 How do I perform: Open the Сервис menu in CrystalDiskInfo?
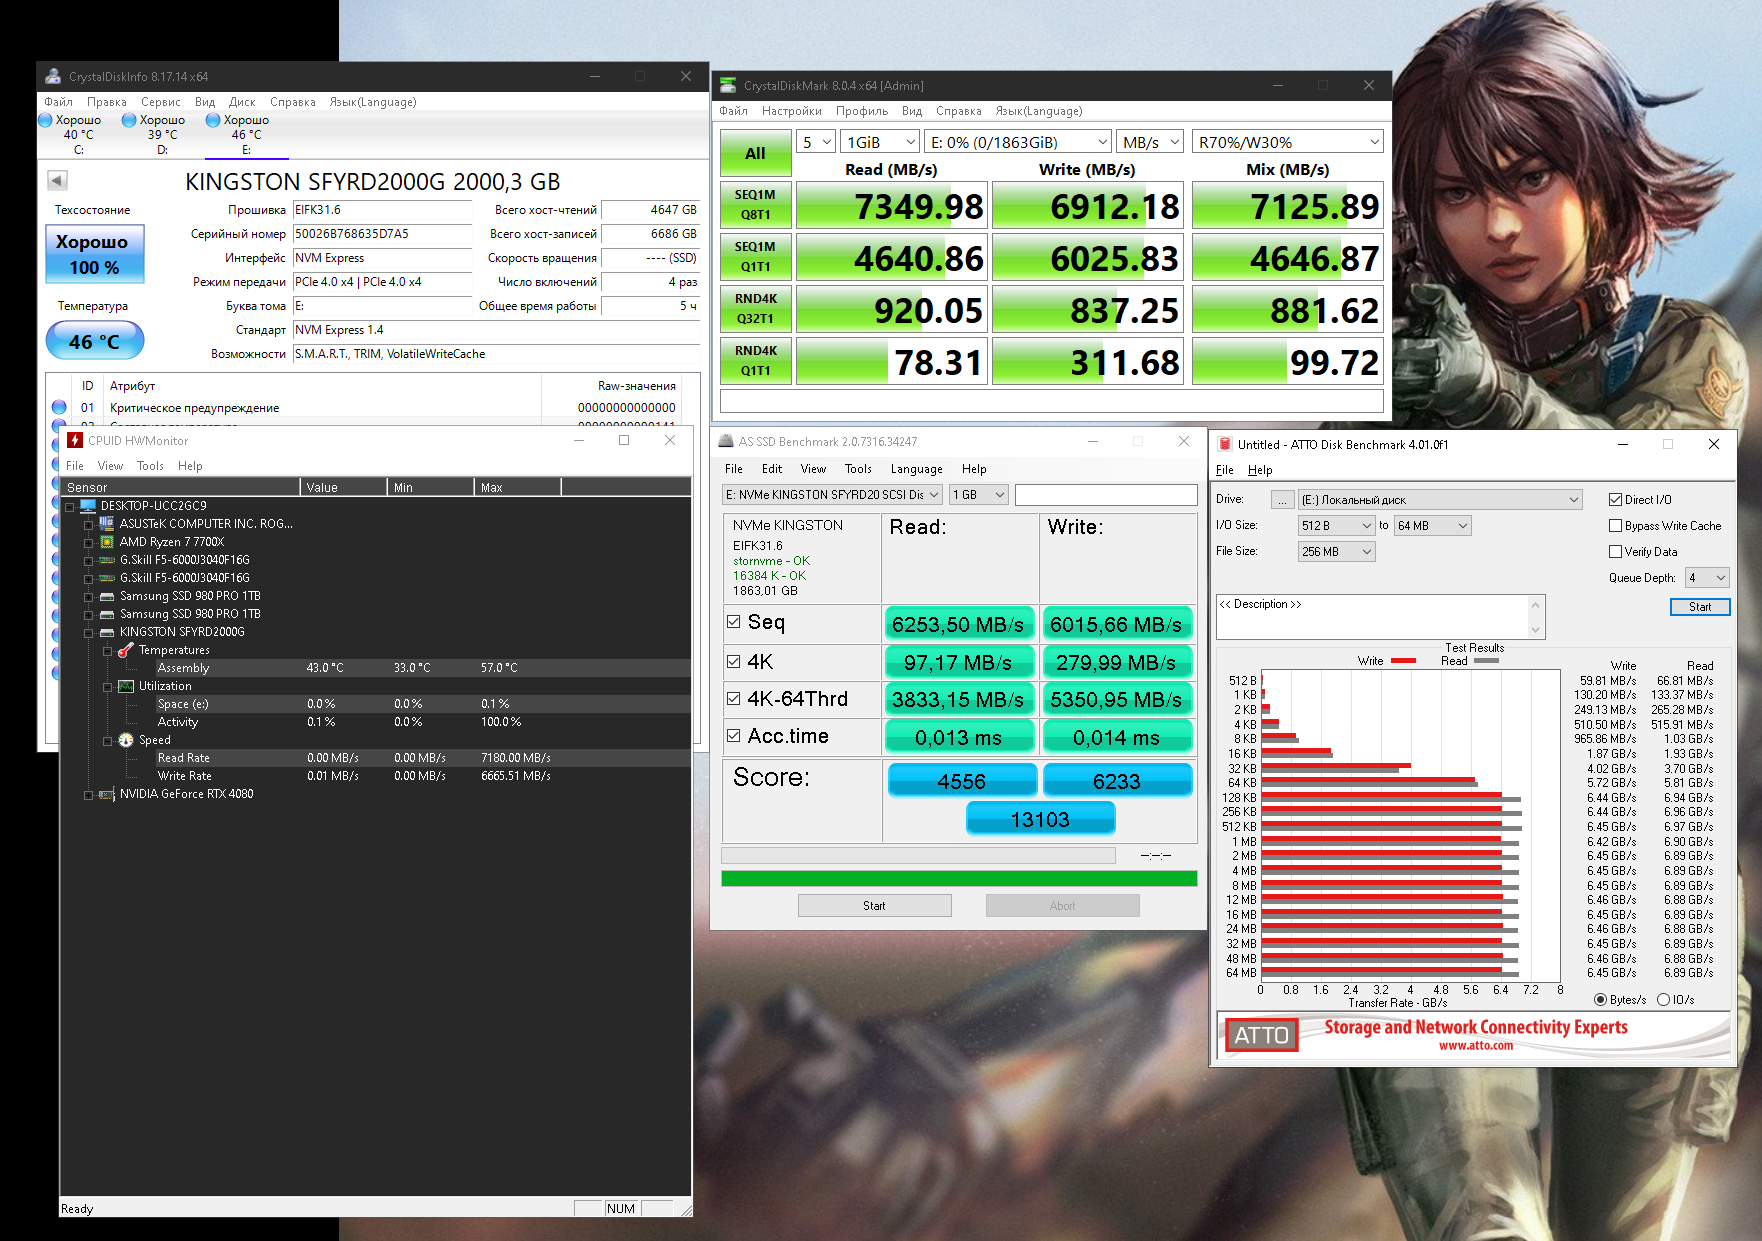[x=161, y=101]
